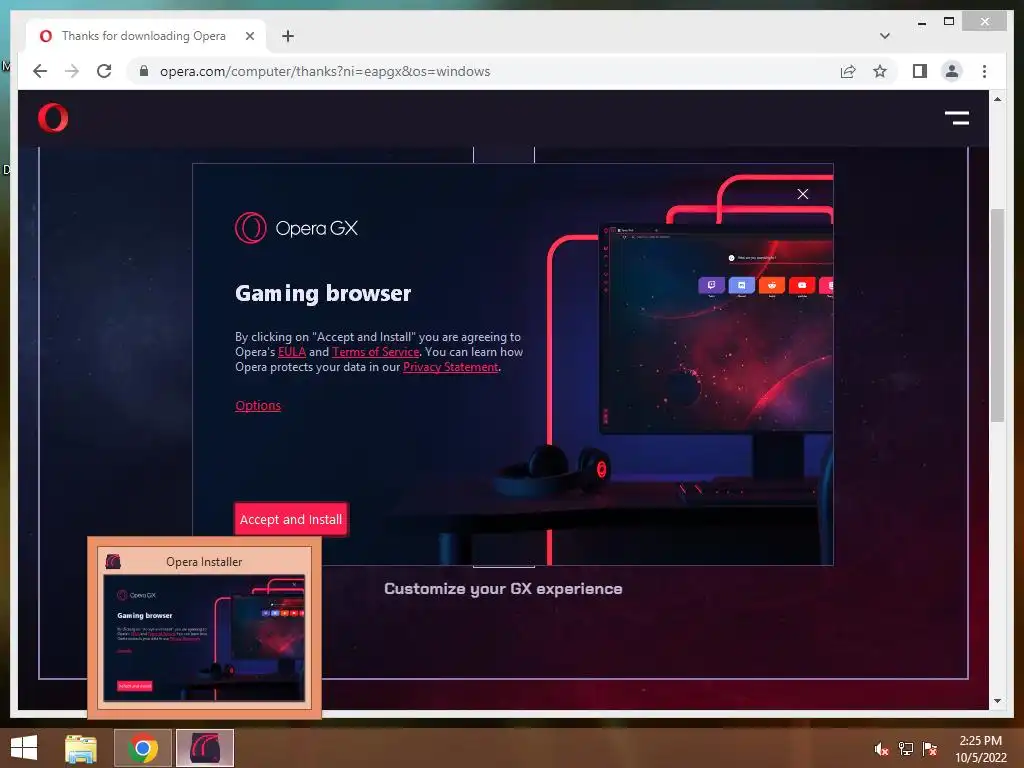Screen dimensions: 1024x768
Task: Open Action Center flag icon
Action: 930,749
